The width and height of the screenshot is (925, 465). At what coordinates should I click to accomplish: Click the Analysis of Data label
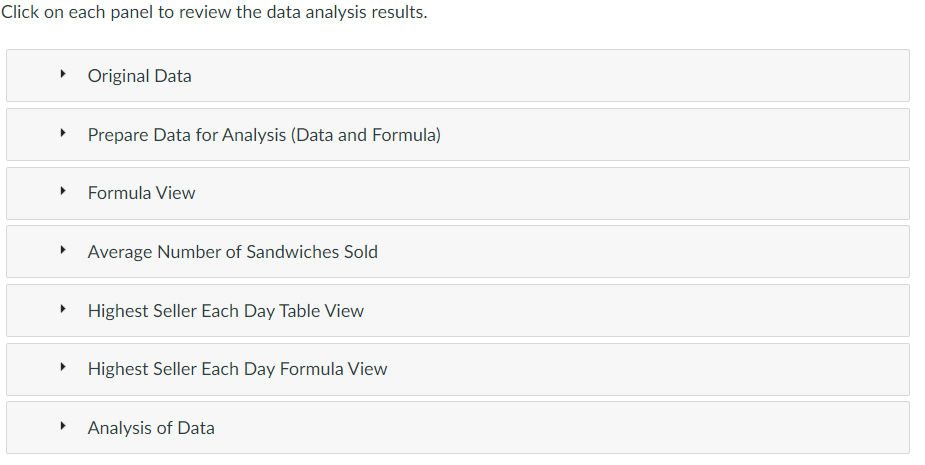click(151, 428)
